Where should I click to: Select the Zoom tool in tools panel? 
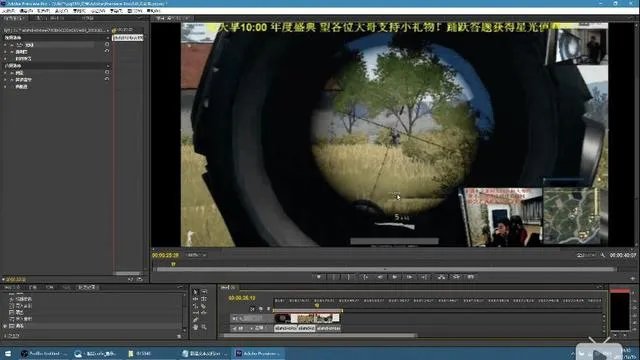[x=204, y=327]
